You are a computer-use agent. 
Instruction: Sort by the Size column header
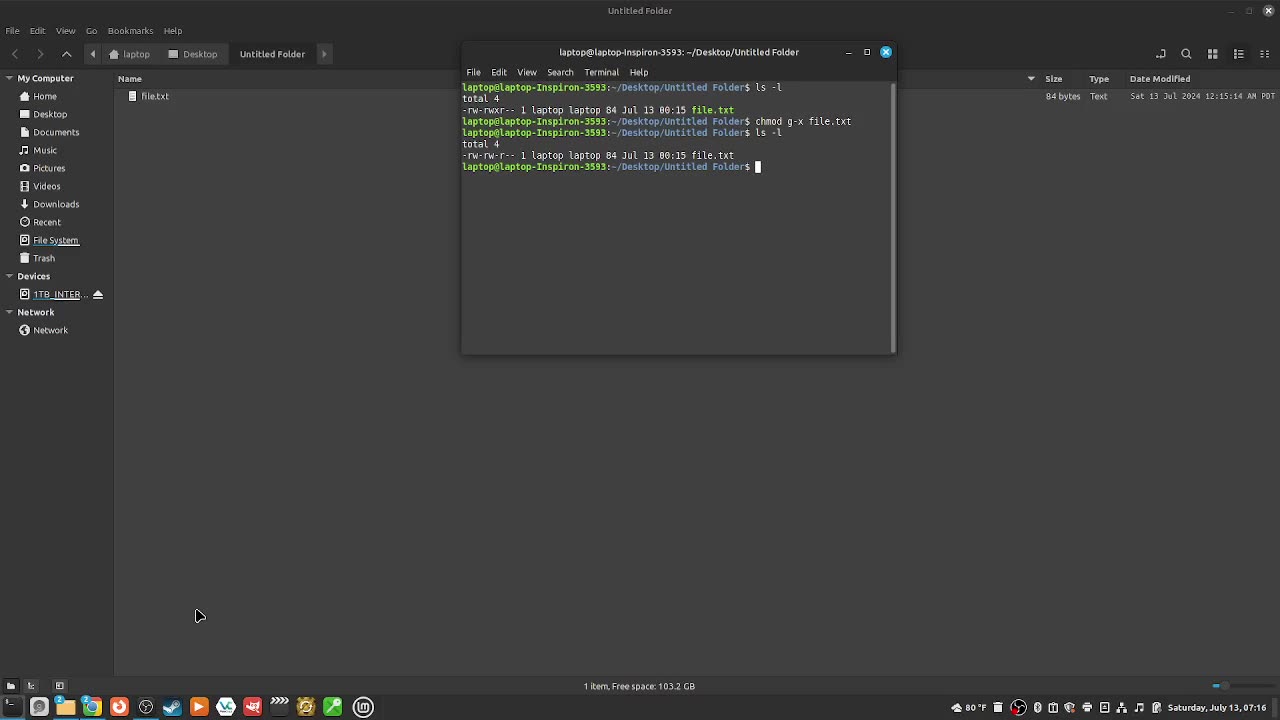coord(1053,78)
